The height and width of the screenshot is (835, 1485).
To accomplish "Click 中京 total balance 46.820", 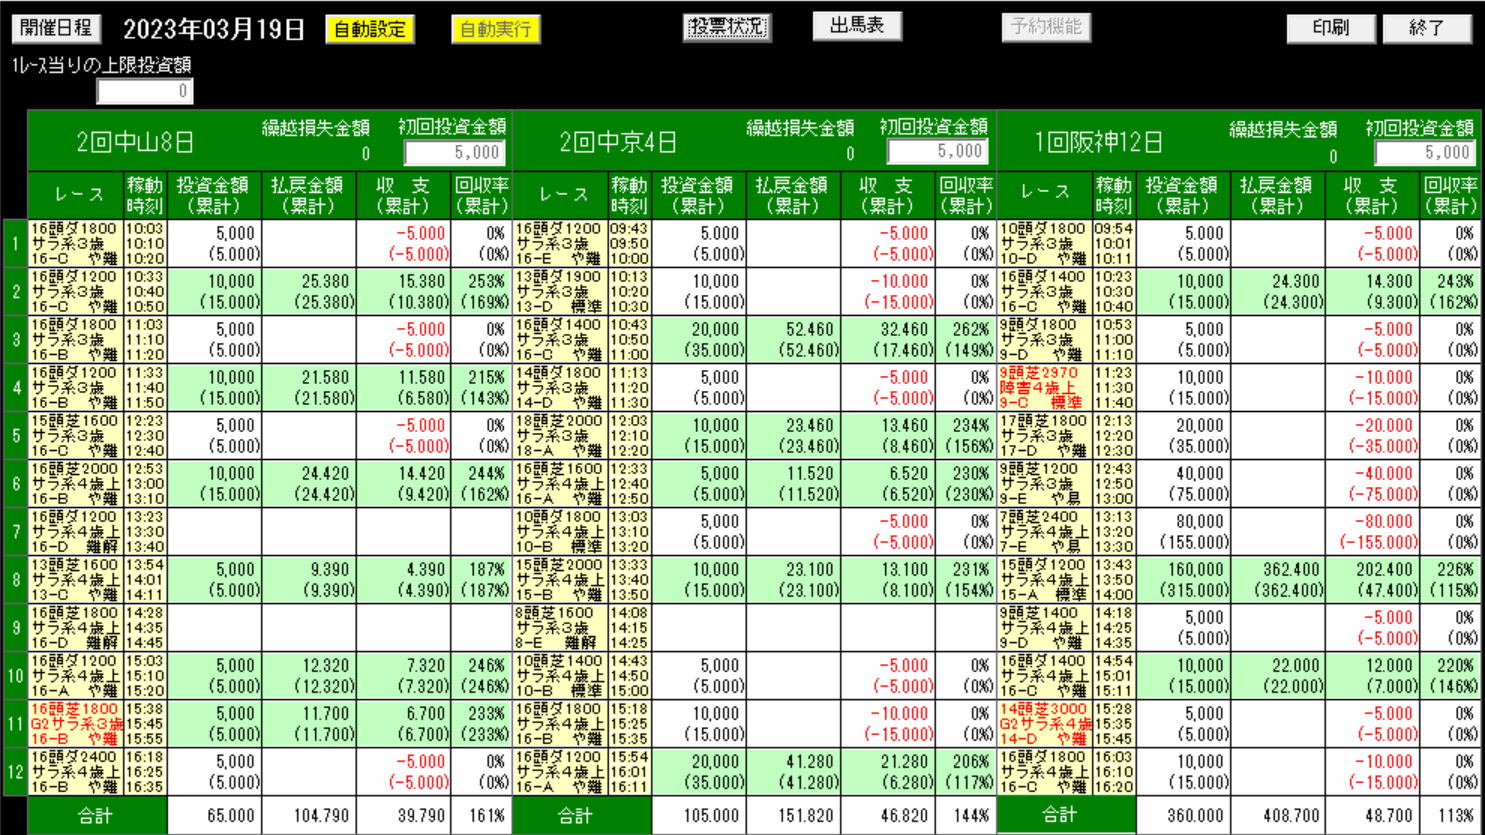I will pos(904,816).
